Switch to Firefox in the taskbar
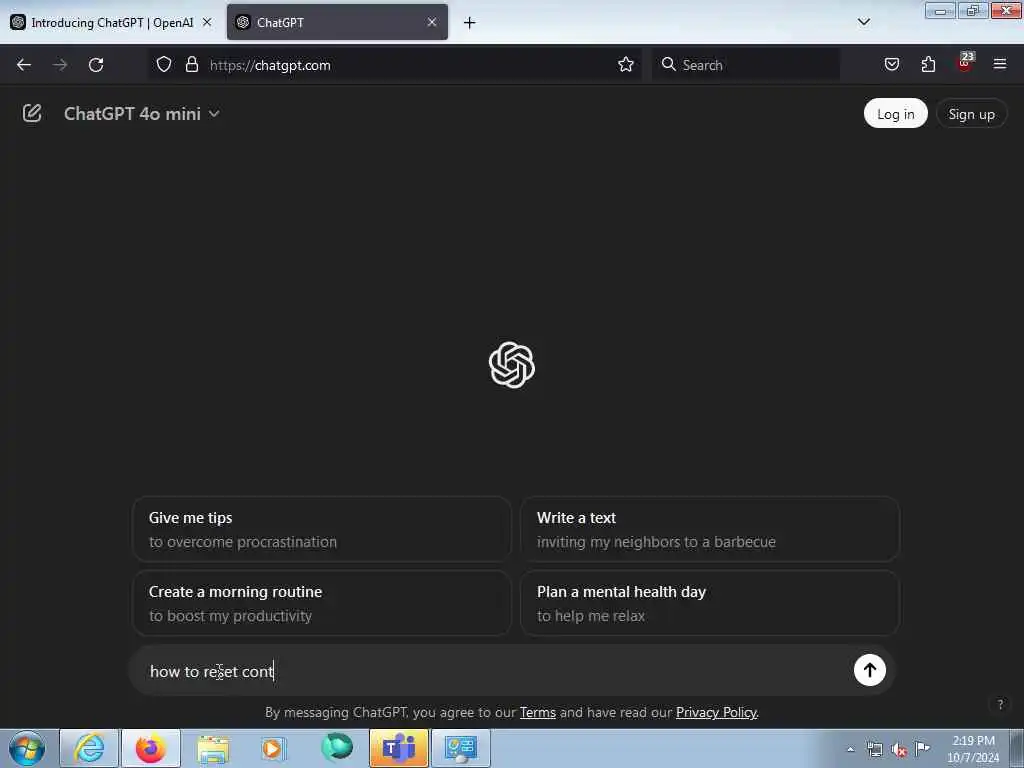The height and width of the screenshot is (768, 1024). [151, 748]
